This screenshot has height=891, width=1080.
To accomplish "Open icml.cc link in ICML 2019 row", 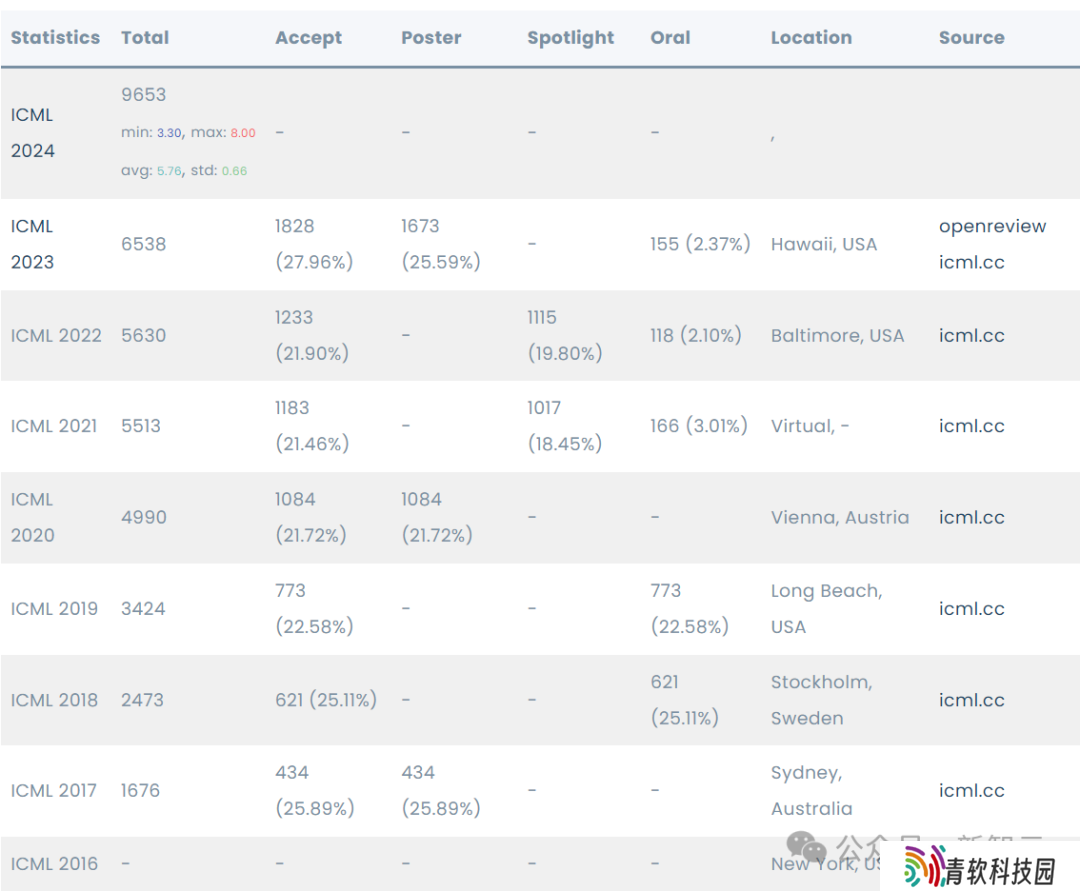I will click(x=971, y=609).
